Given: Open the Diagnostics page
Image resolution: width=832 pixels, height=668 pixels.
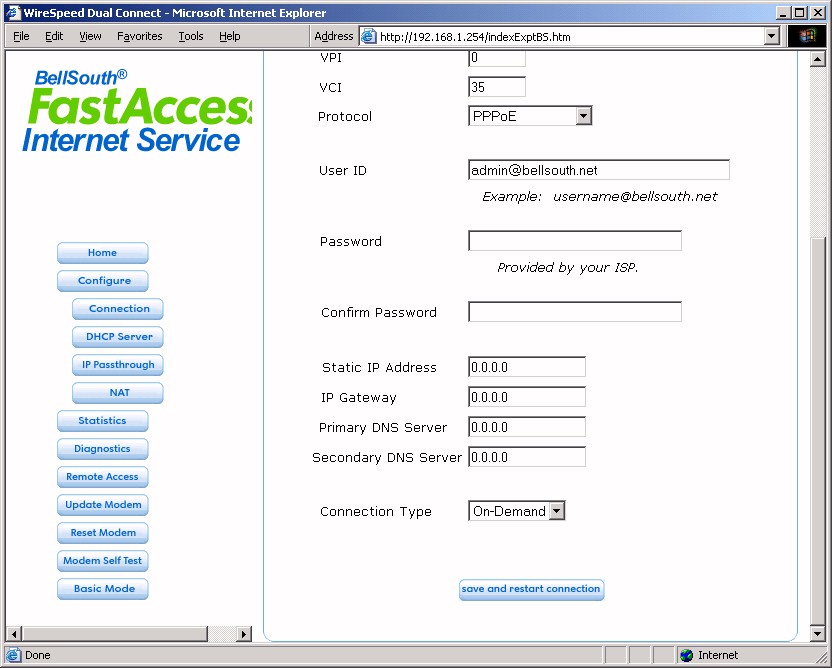Looking at the screenshot, I should 102,449.
